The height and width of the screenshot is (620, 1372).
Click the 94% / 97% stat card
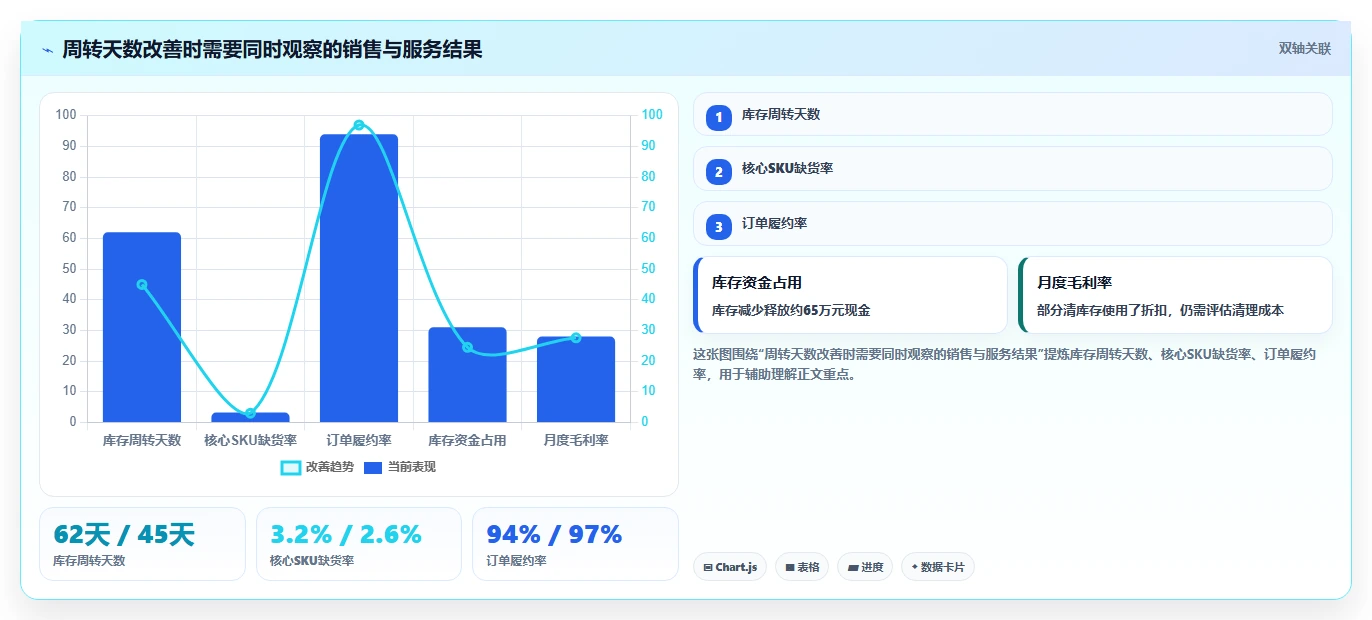click(575, 544)
